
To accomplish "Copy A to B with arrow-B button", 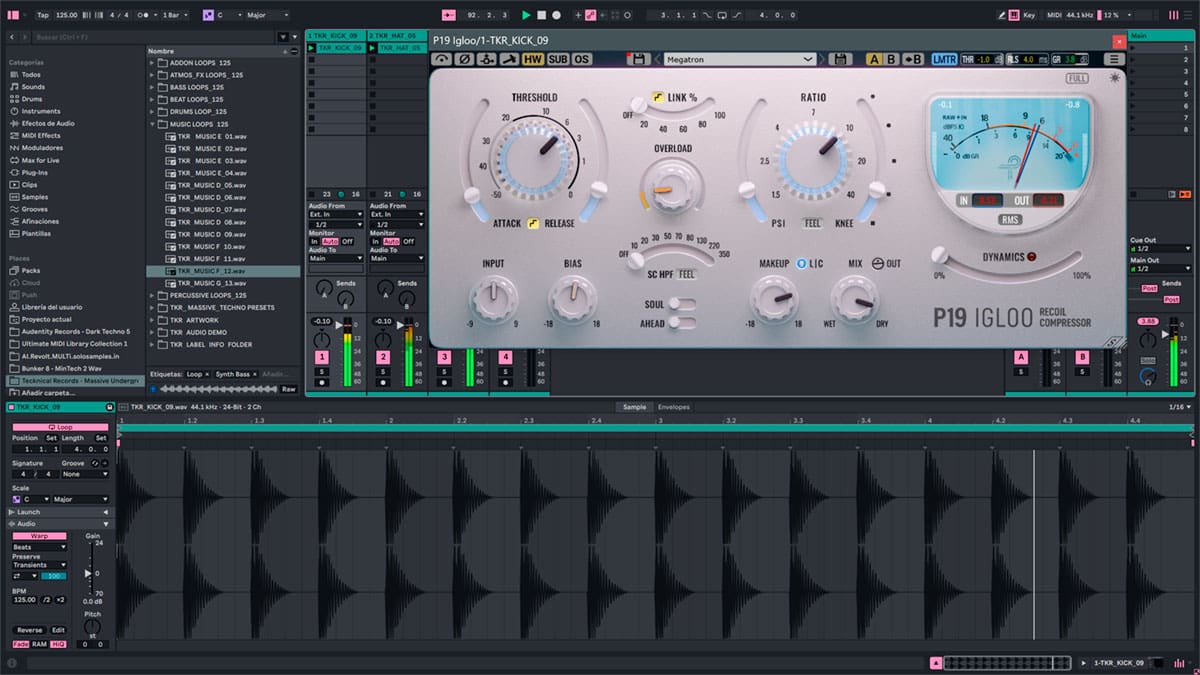I will tap(913, 59).
